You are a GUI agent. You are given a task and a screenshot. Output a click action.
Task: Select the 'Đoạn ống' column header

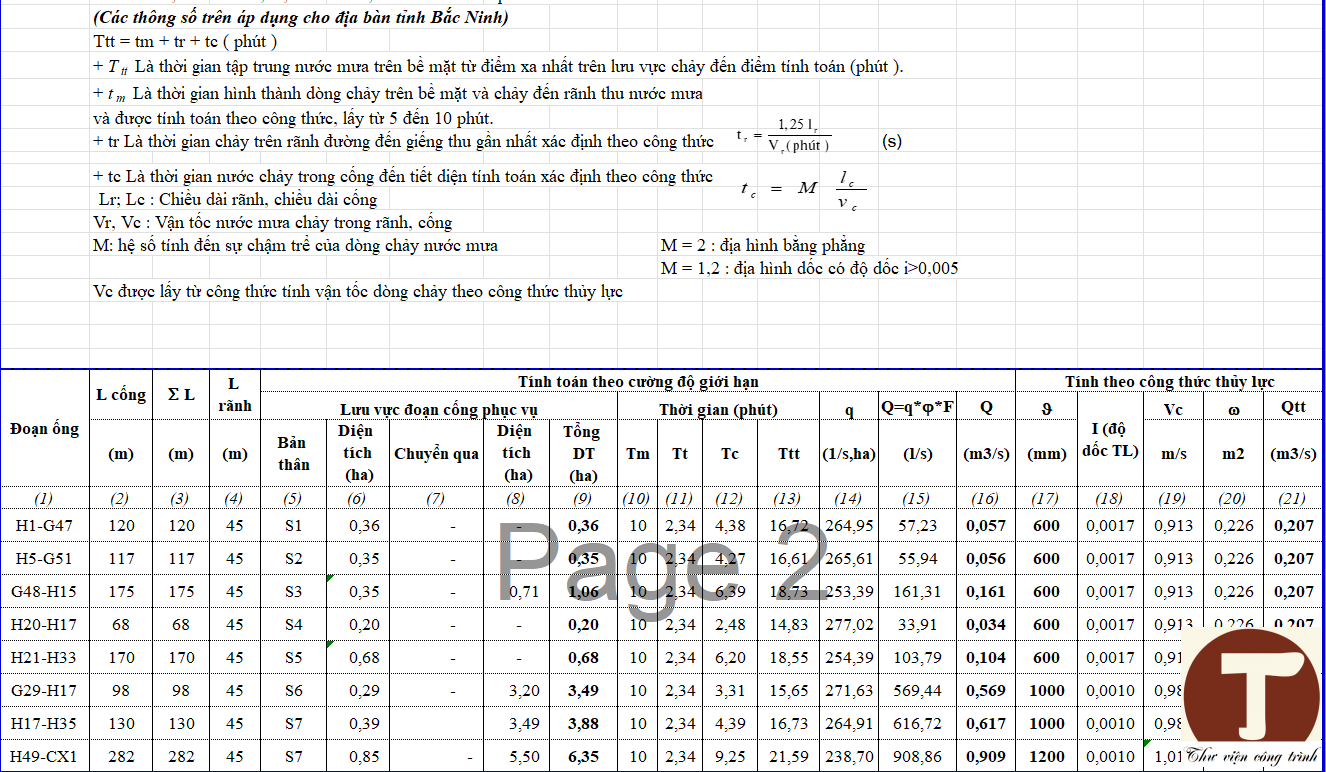(x=44, y=428)
